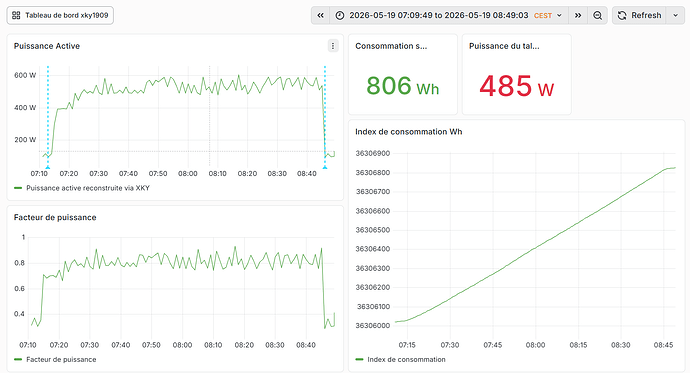Screen dimensions: 690x373
Task: Click the 600 W axis label
Action: click(x=25, y=75)
